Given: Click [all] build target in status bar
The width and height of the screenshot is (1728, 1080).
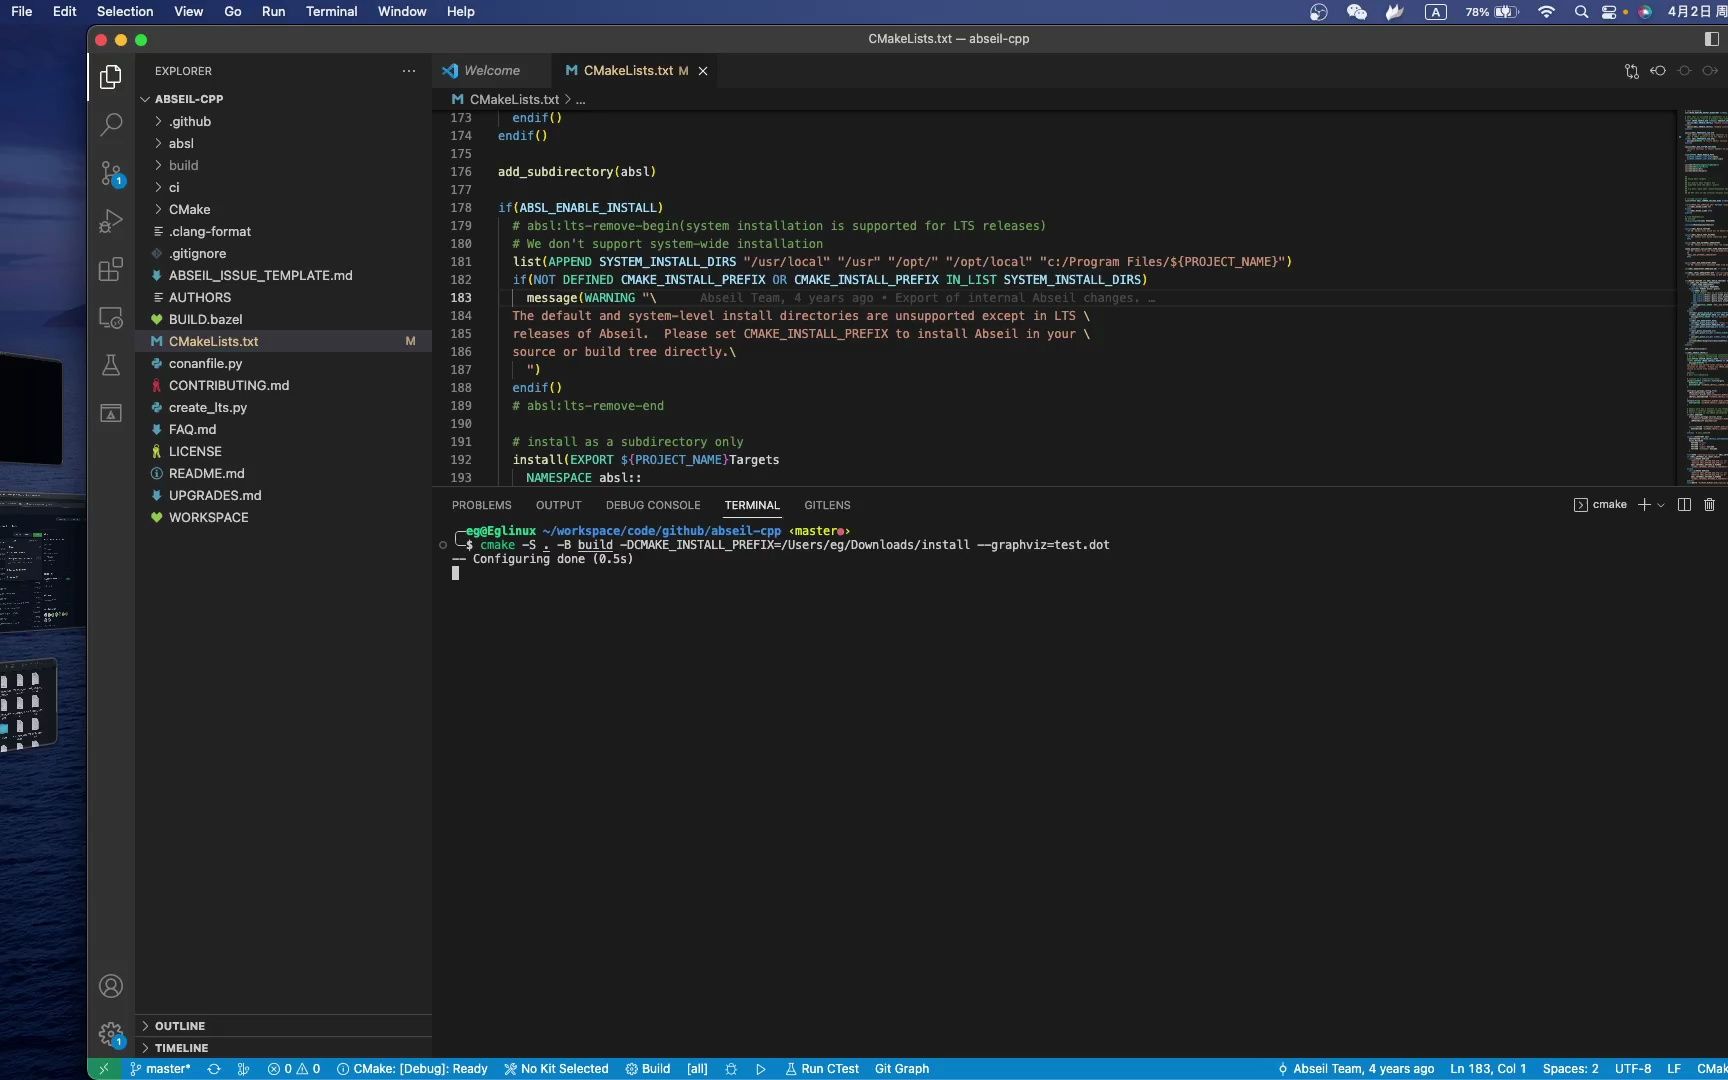Looking at the screenshot, I should click(697, 1069).
